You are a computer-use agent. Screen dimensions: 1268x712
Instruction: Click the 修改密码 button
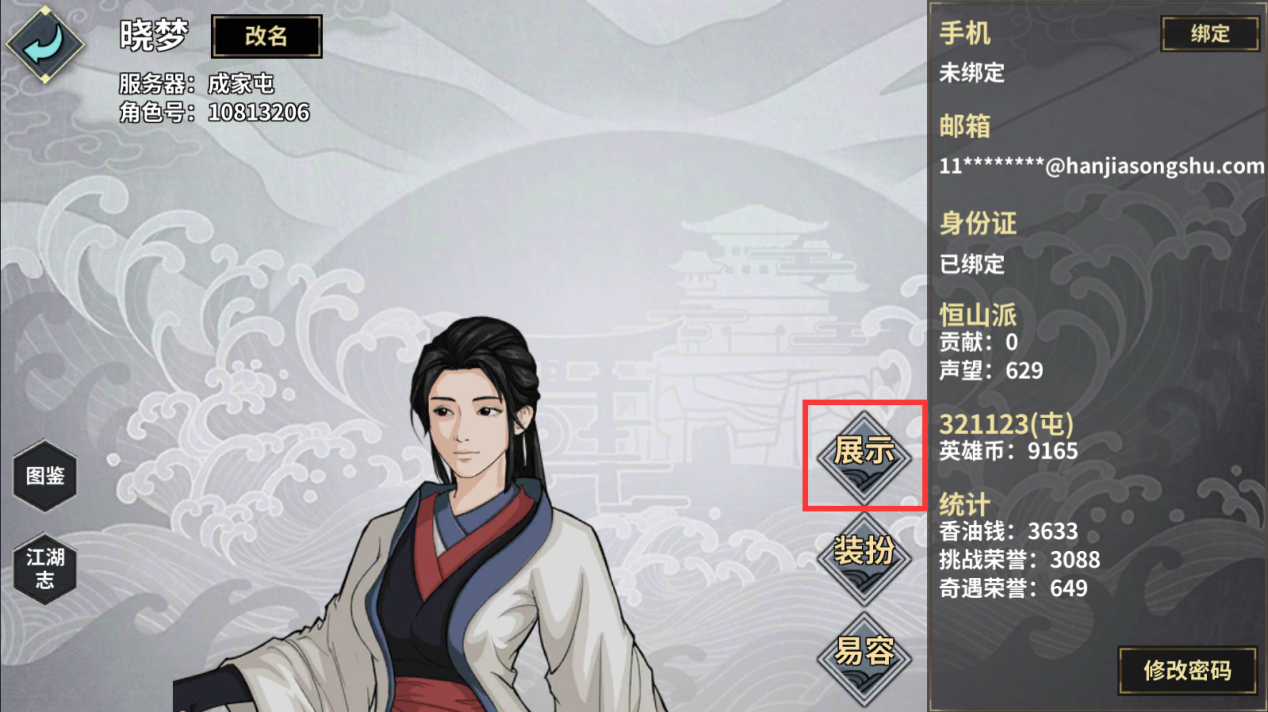(1187, 671)
